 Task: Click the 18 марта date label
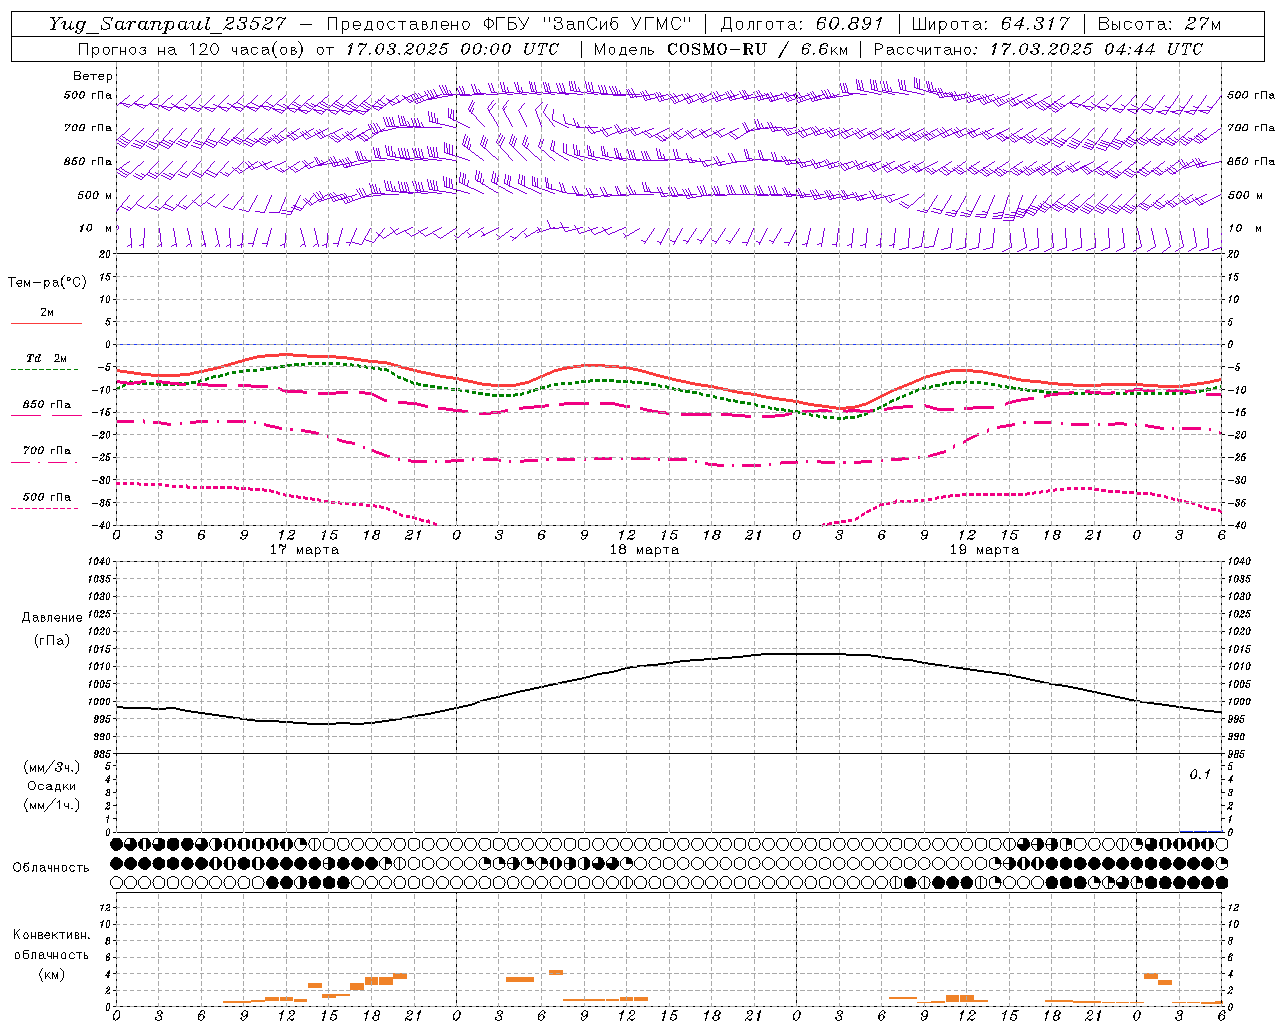[x=644, y=550]
